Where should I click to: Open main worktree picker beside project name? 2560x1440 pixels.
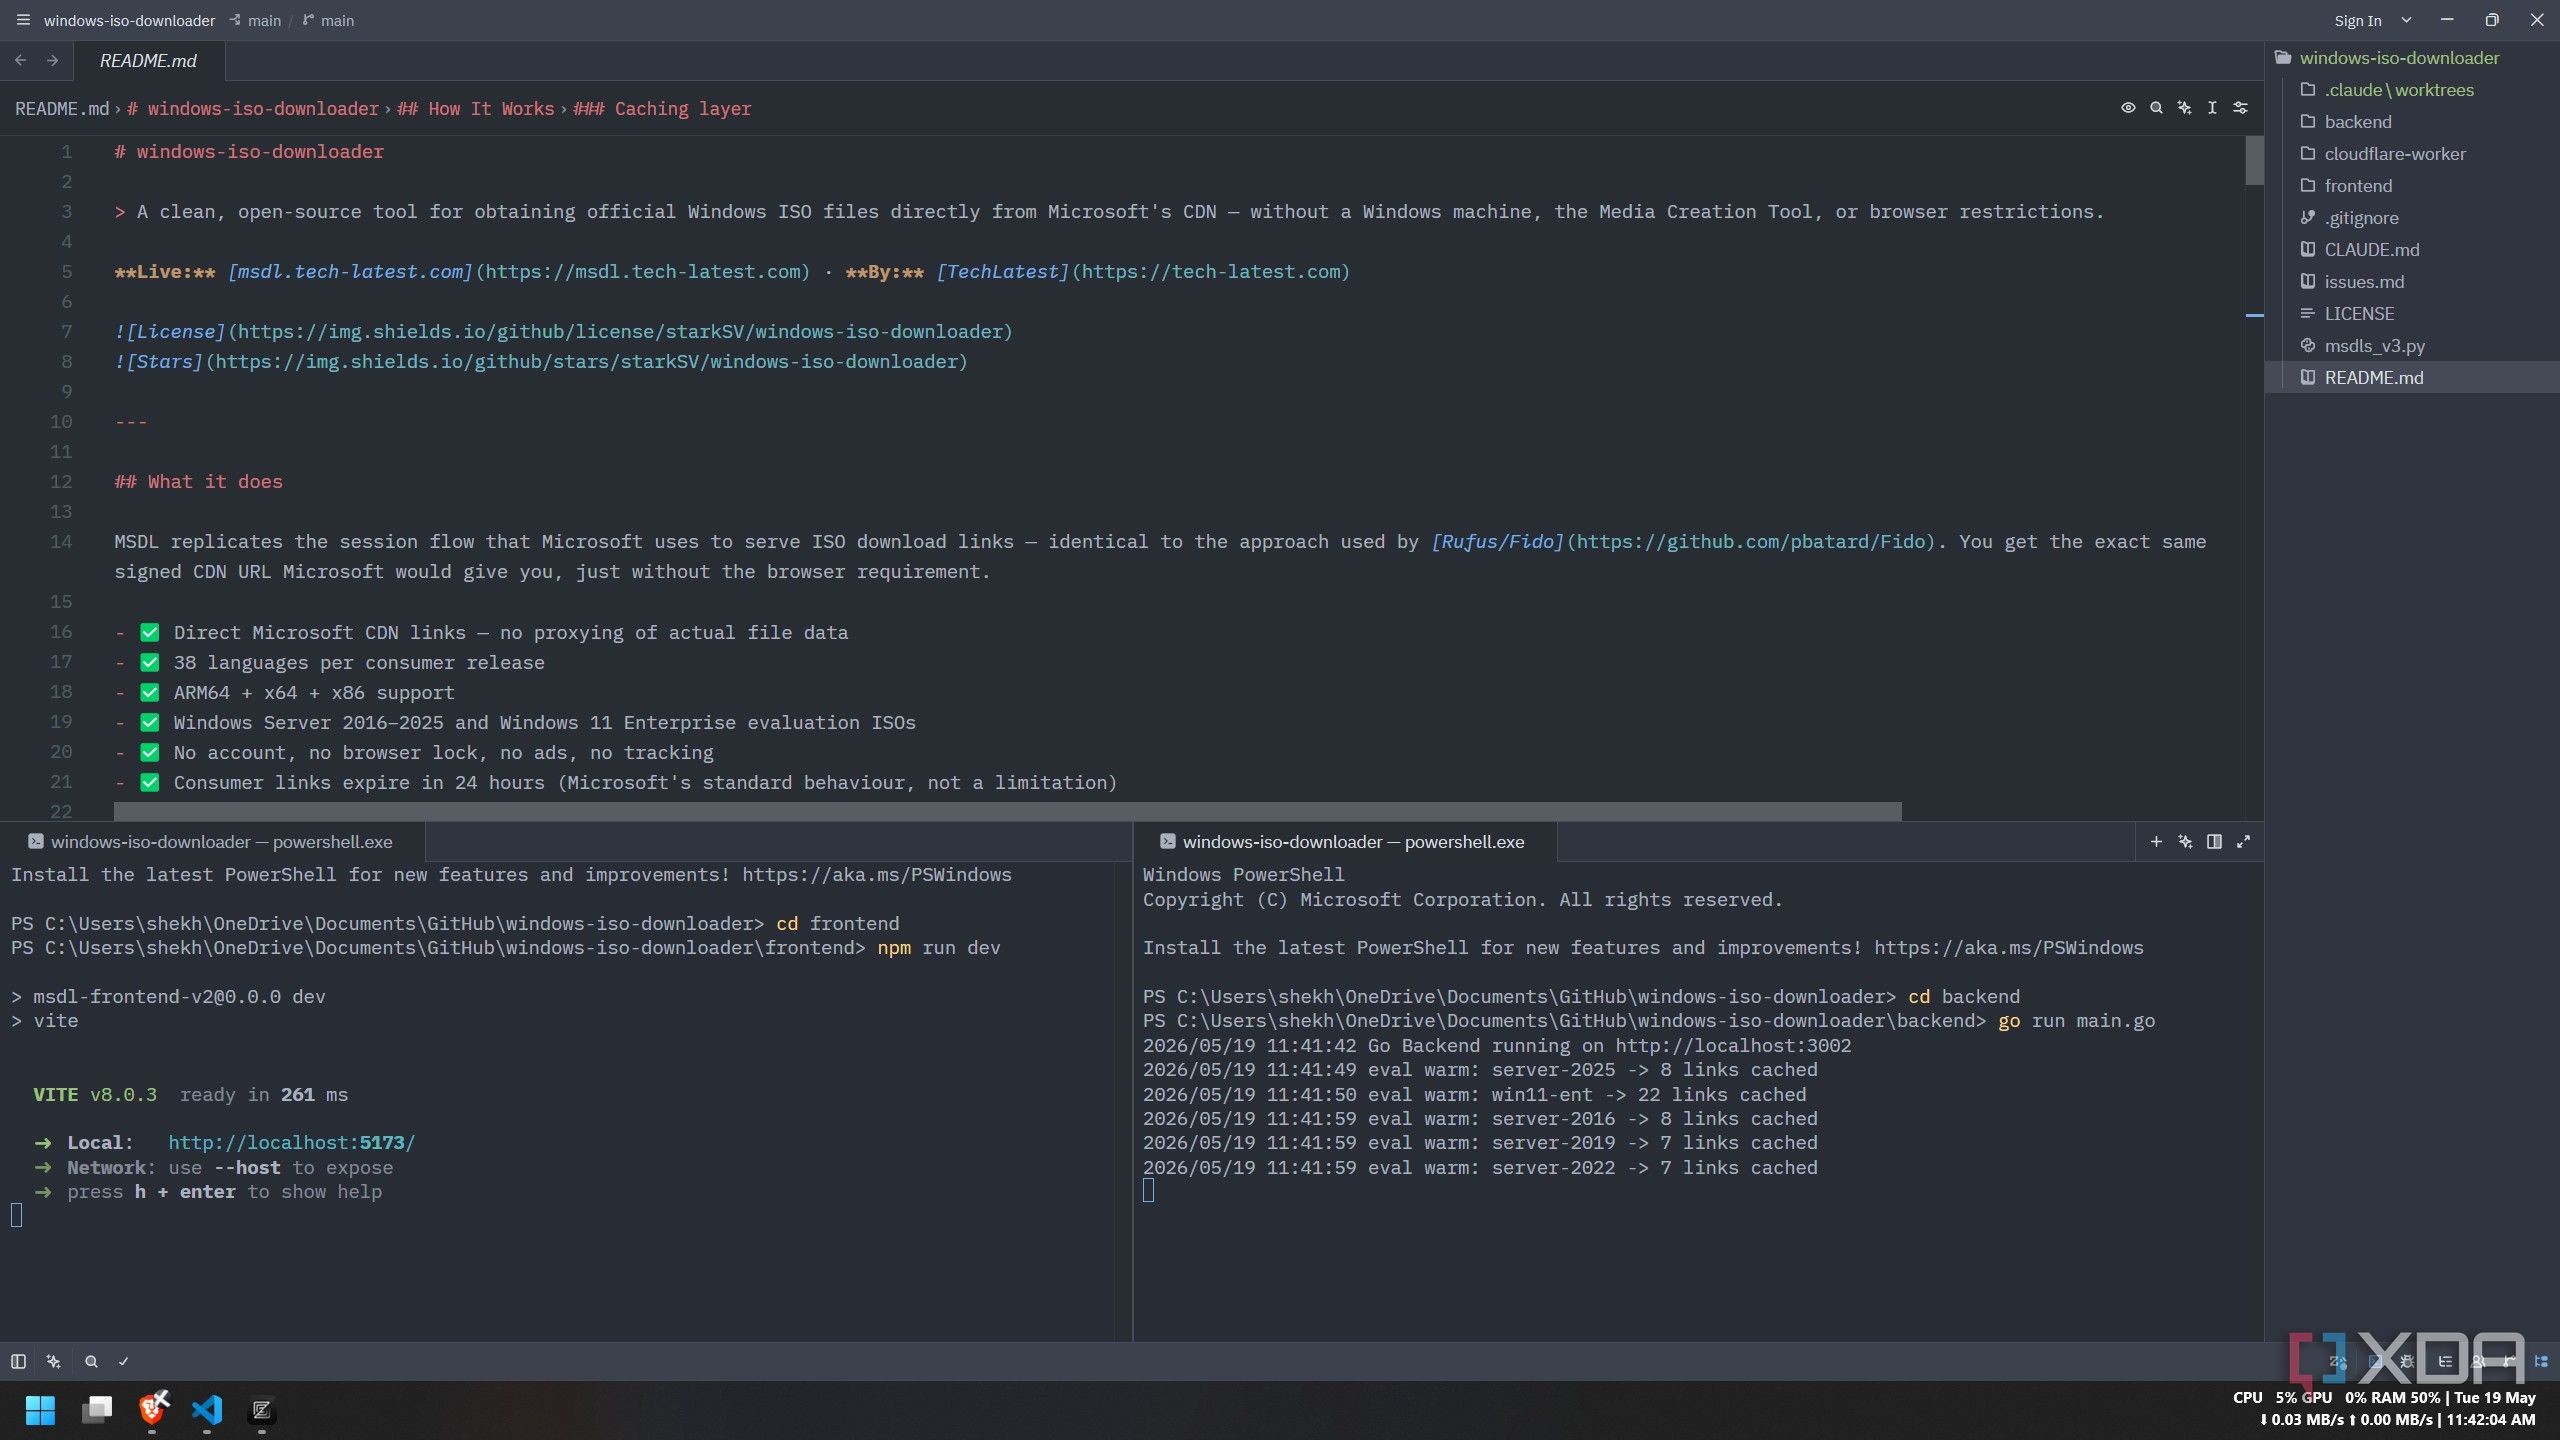[x=255, y=20]
